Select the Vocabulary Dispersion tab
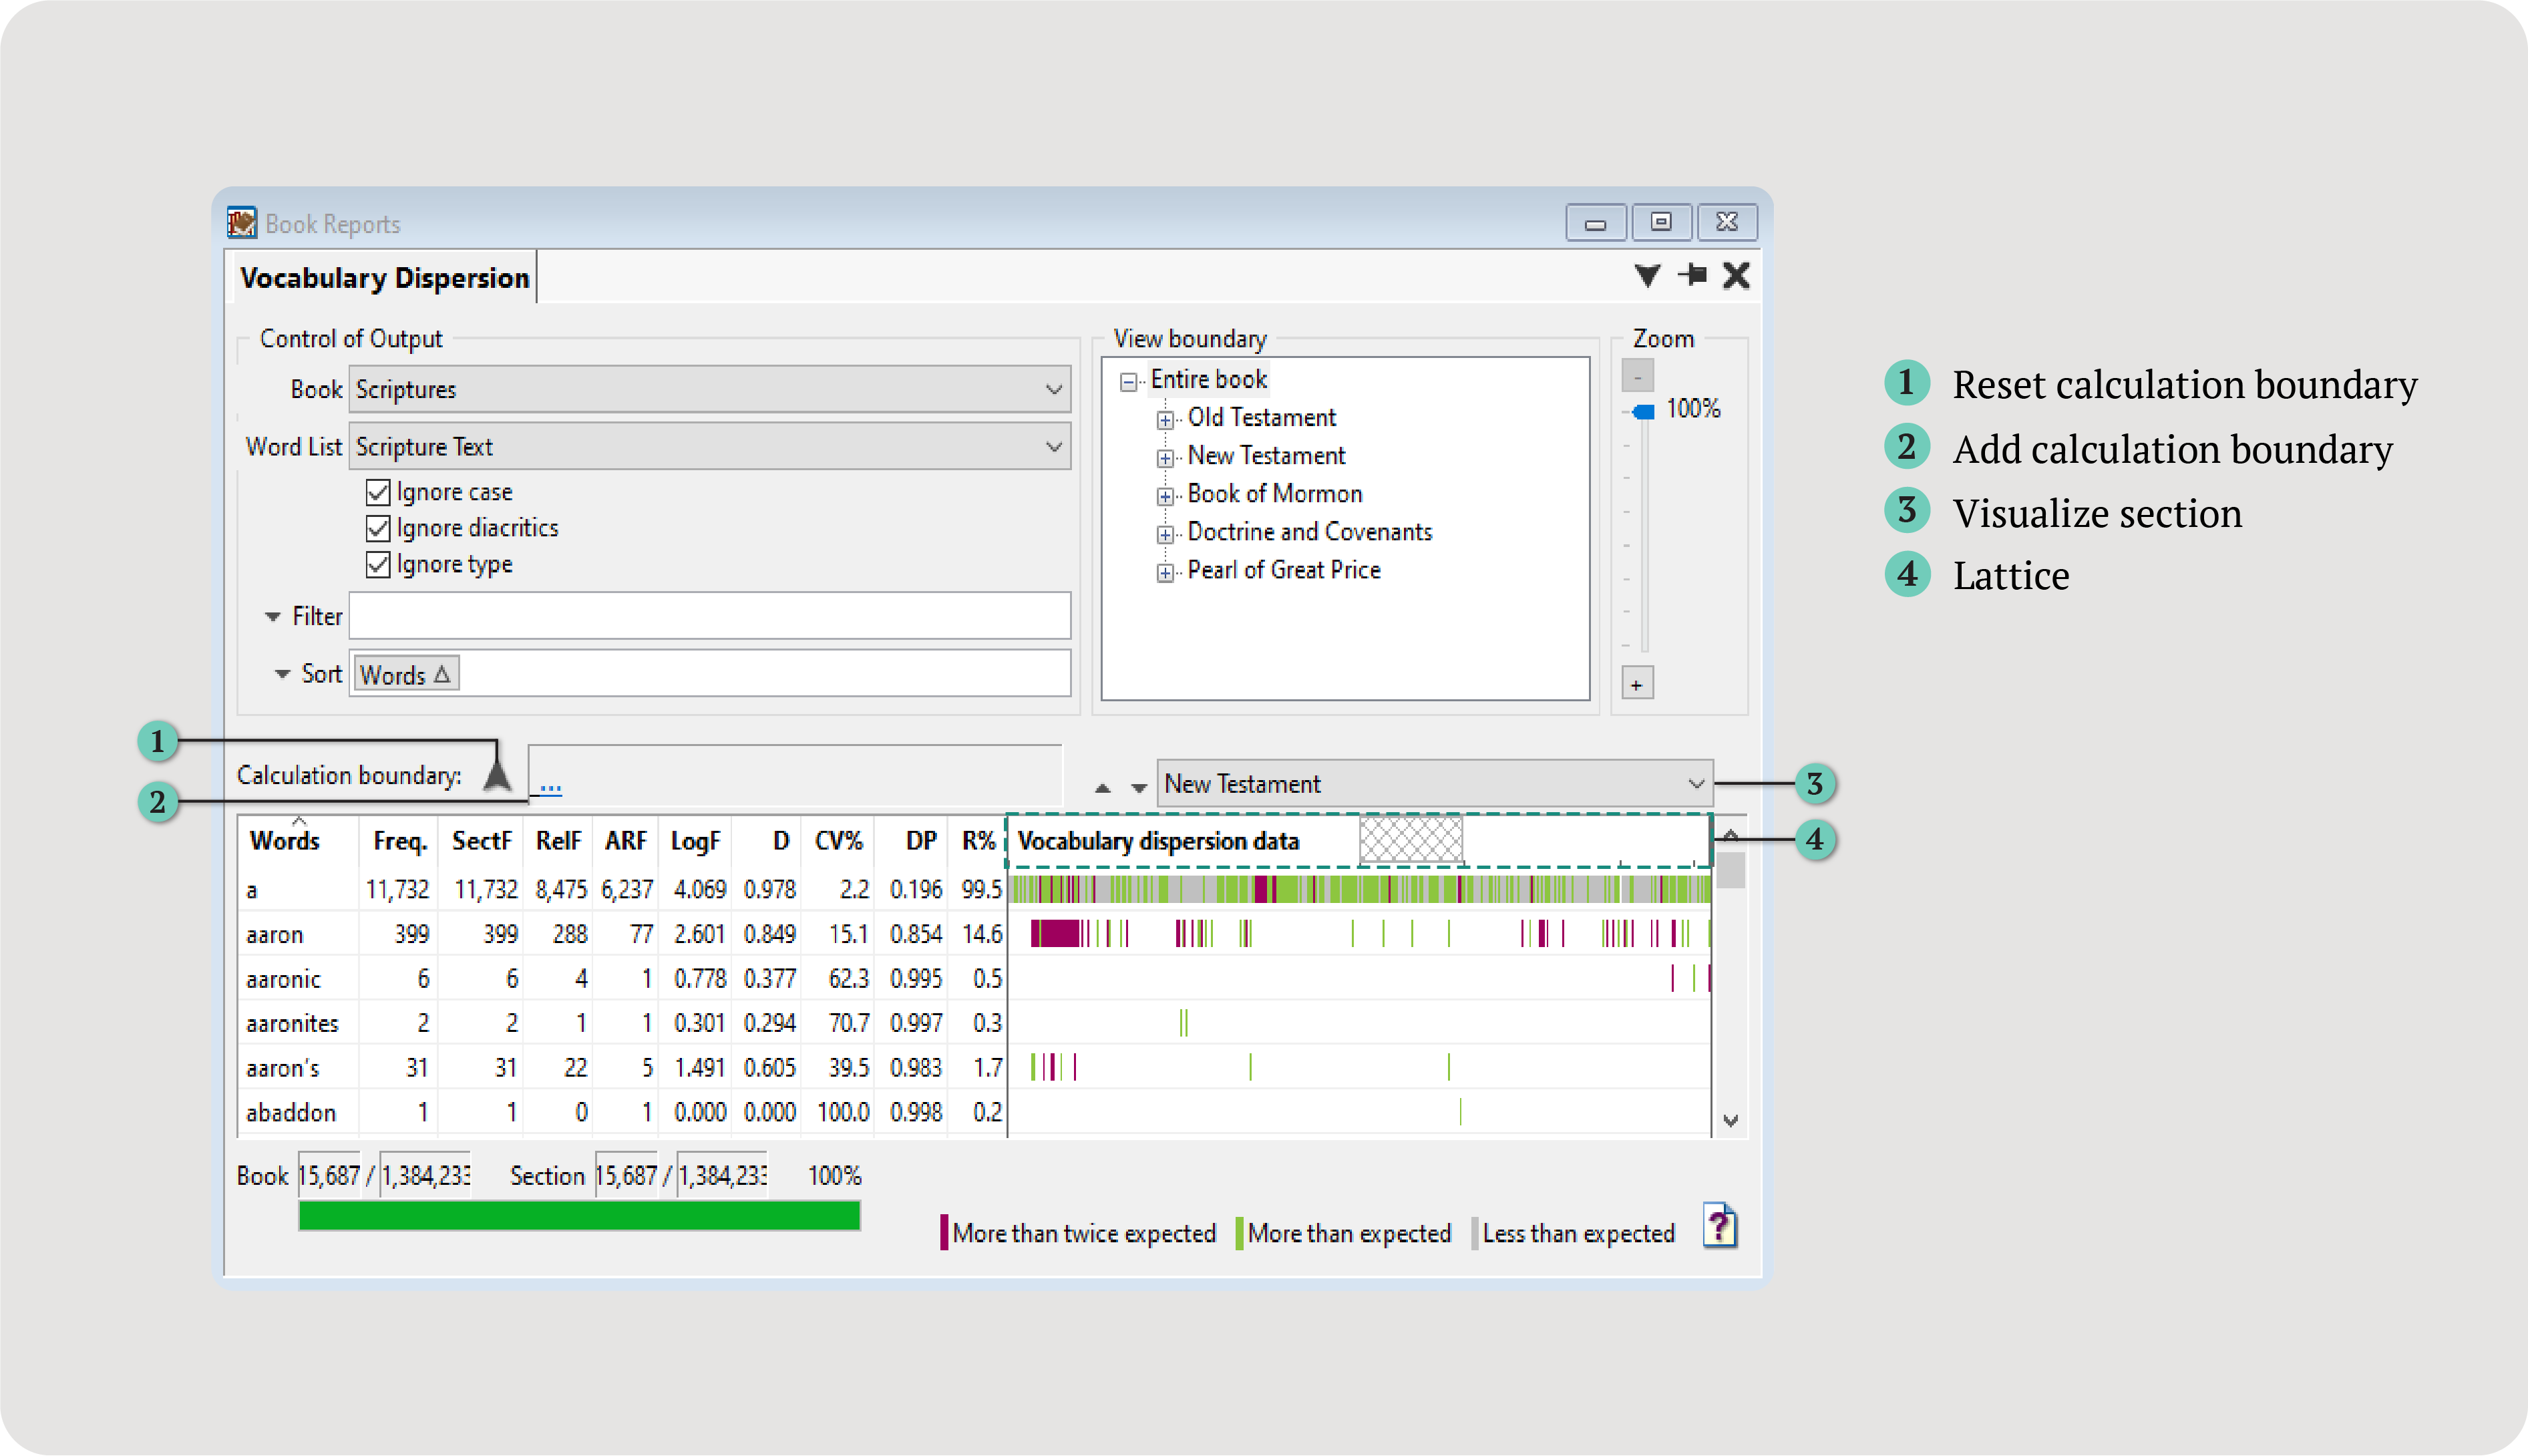Screen dimensions: 2528x1456 point(384,278)
